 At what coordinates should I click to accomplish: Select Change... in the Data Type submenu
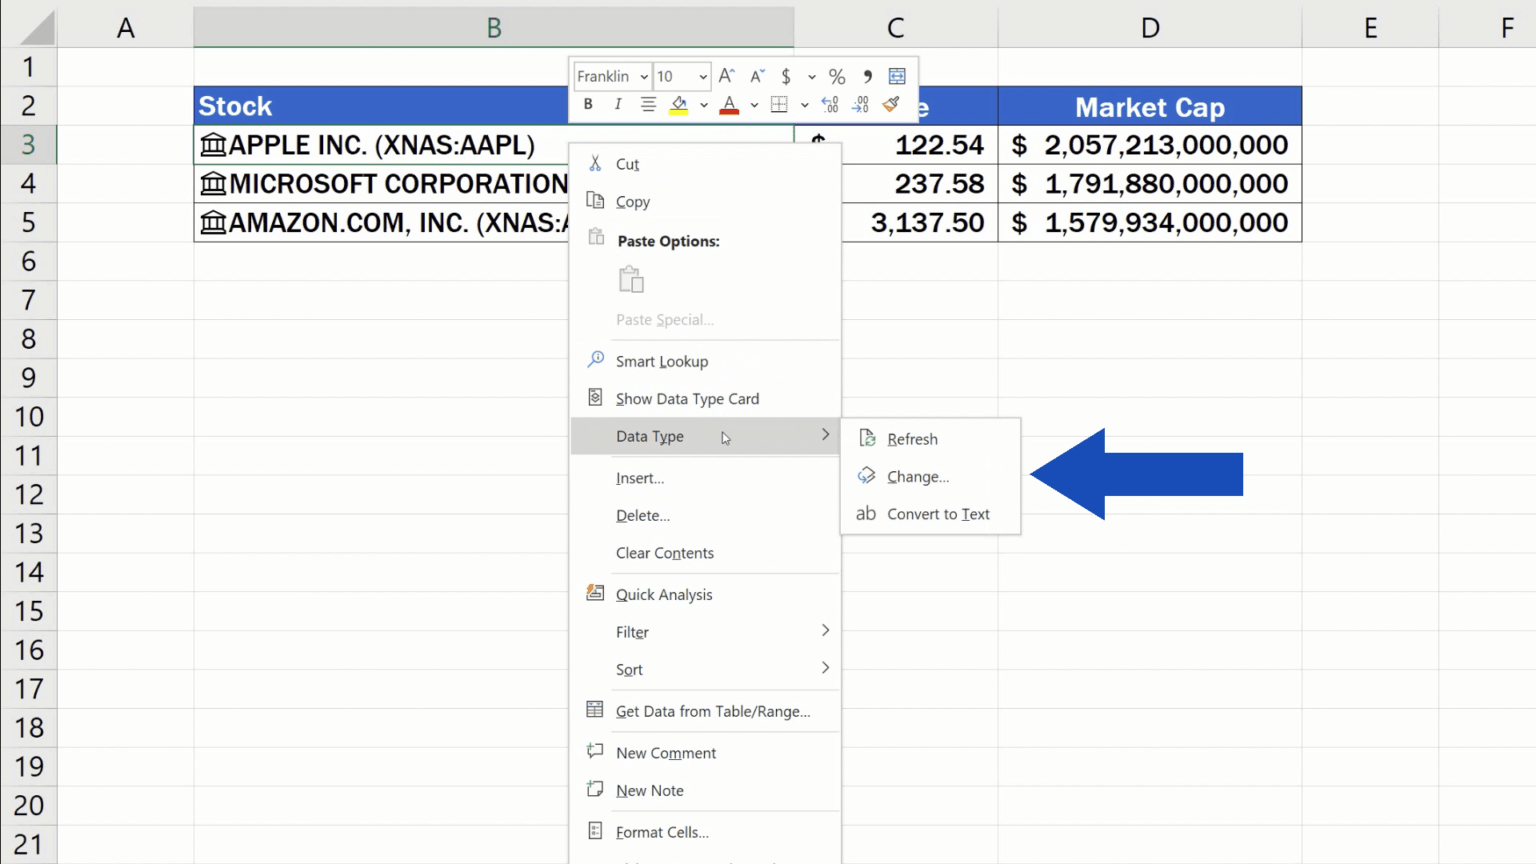click(x=917, y=476)
